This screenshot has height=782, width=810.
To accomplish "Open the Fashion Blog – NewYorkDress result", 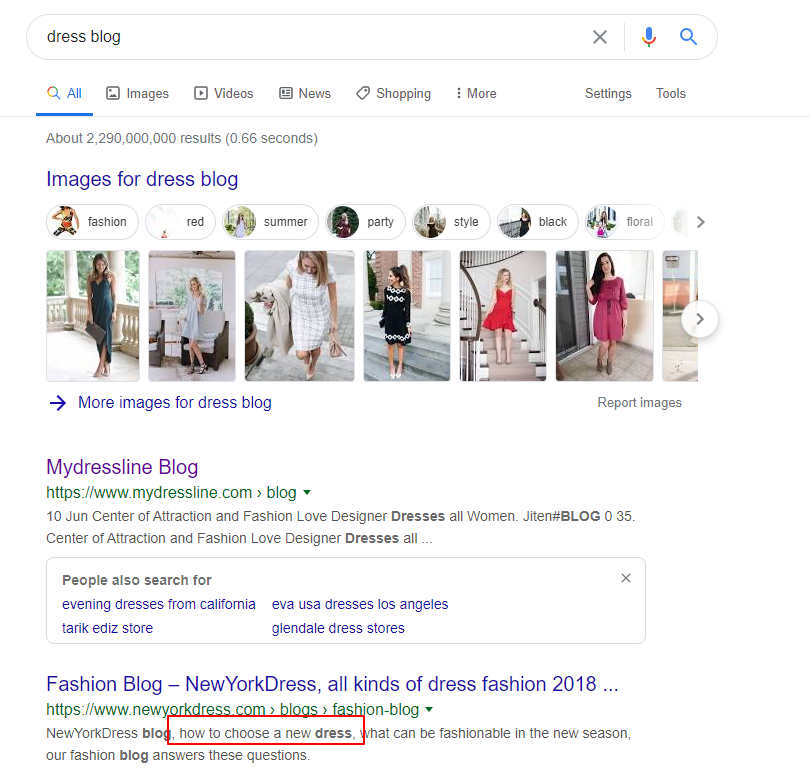I will click(332, 684).
